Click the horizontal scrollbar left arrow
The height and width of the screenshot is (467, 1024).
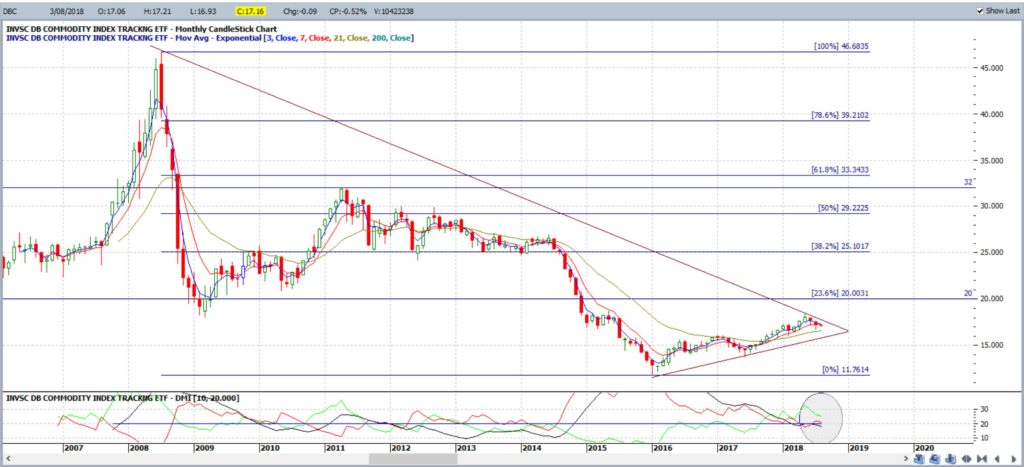[8, 459]
